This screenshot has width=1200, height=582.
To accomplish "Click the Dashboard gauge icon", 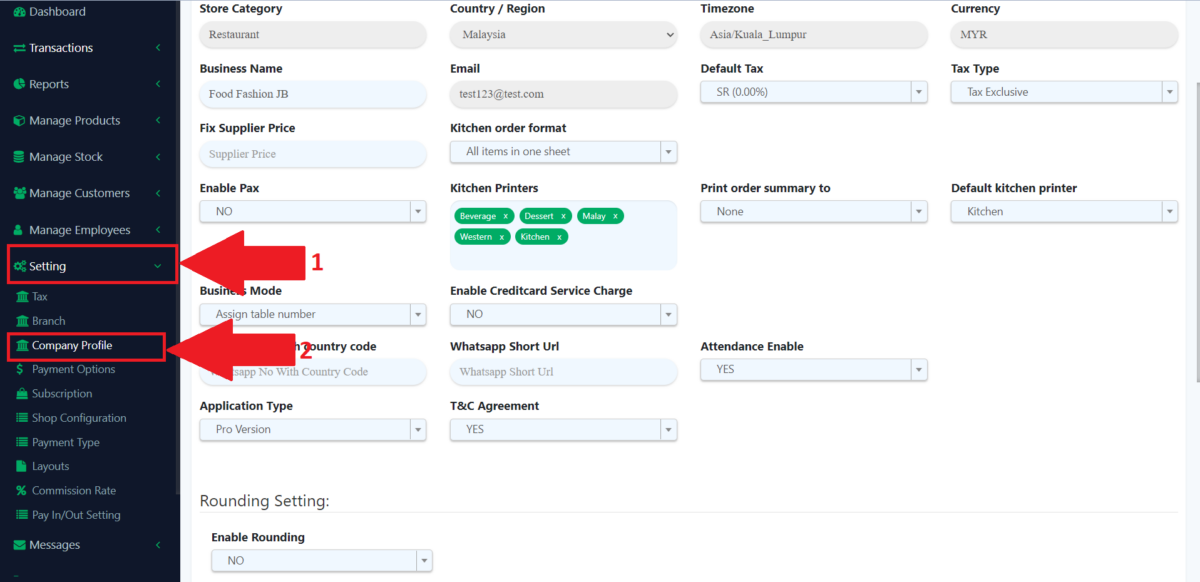I will [x=19, y=12].
